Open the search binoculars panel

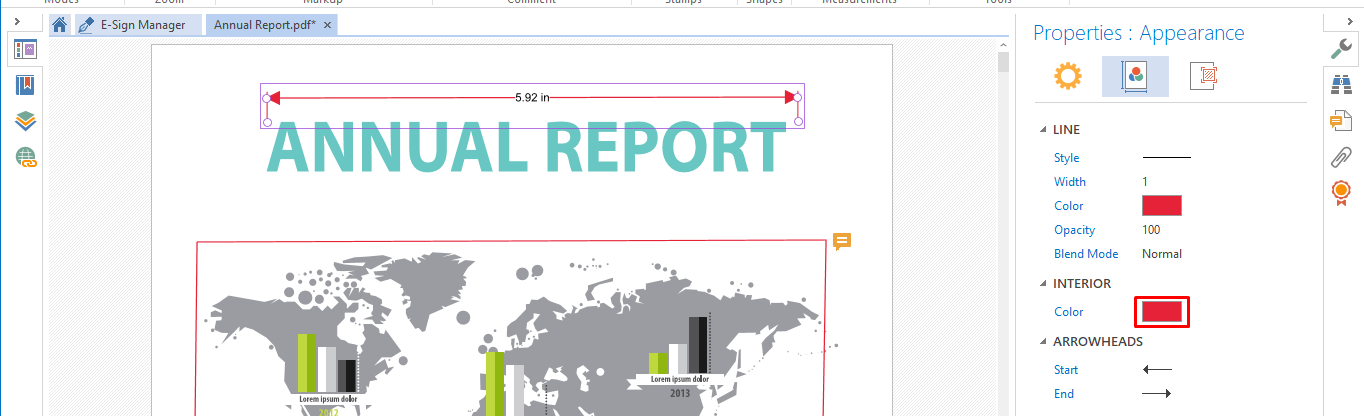(x=1341, y=85)
